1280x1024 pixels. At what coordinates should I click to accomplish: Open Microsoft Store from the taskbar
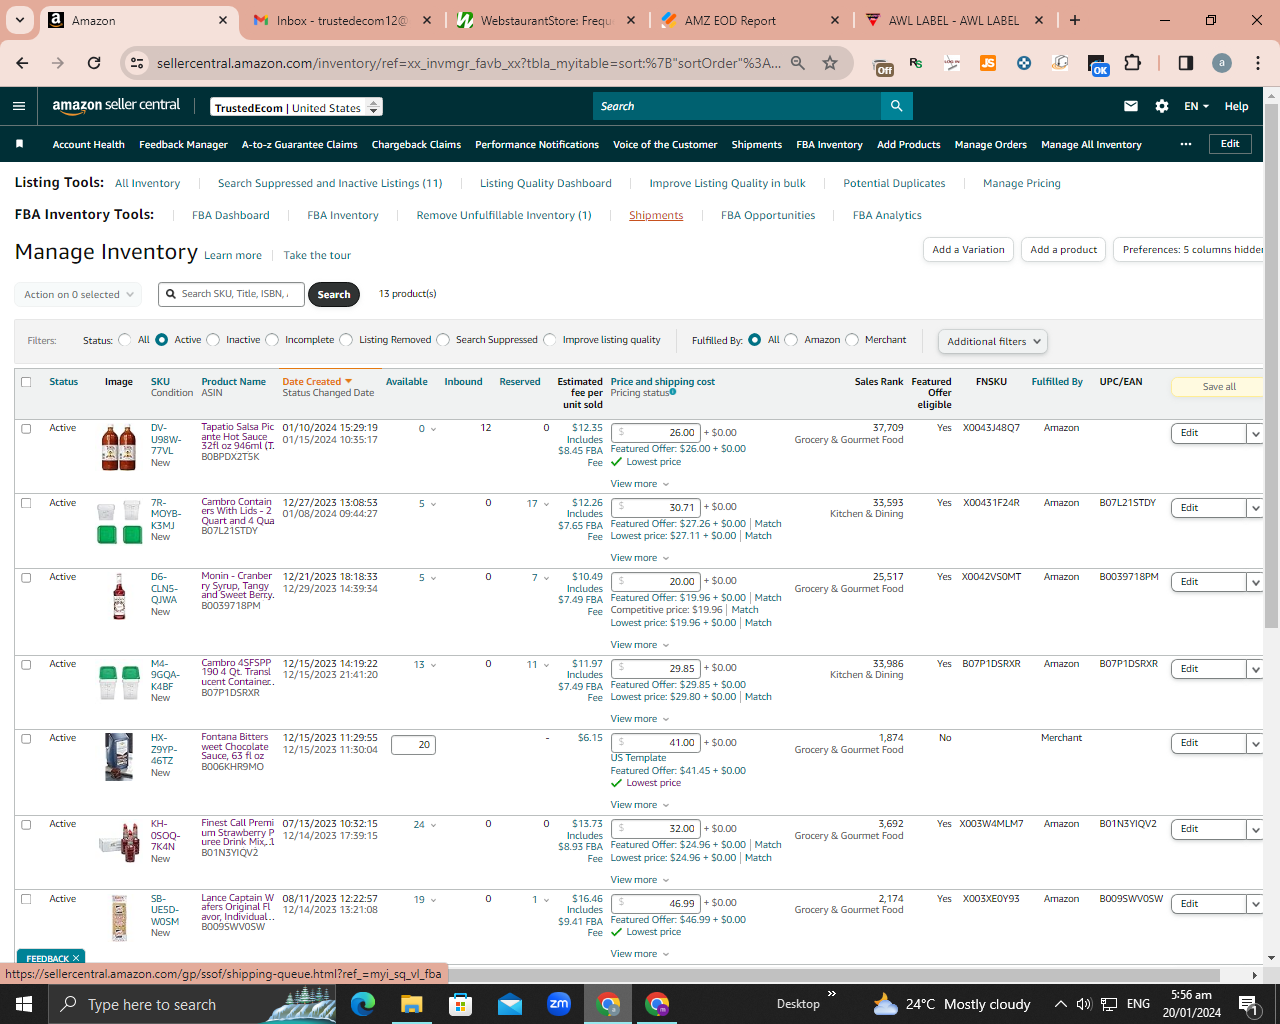[460, 1004]
